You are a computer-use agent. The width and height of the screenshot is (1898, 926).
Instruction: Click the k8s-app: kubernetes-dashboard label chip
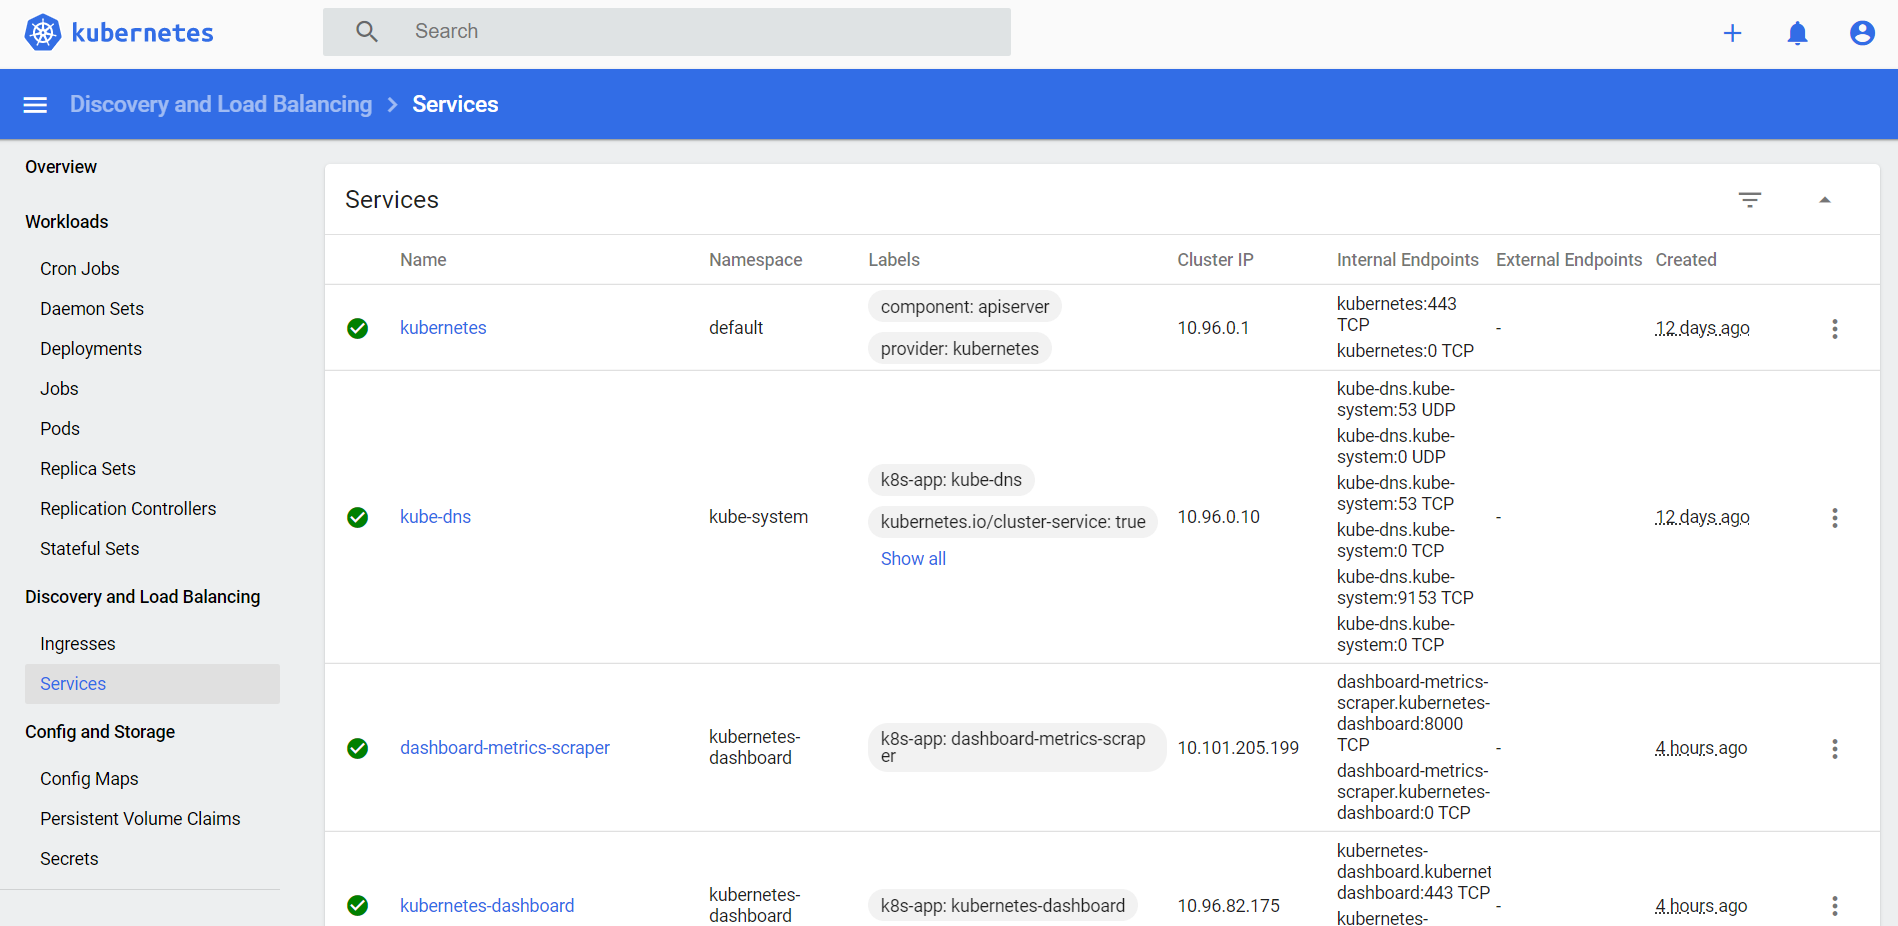click(x=1003, y=906)
